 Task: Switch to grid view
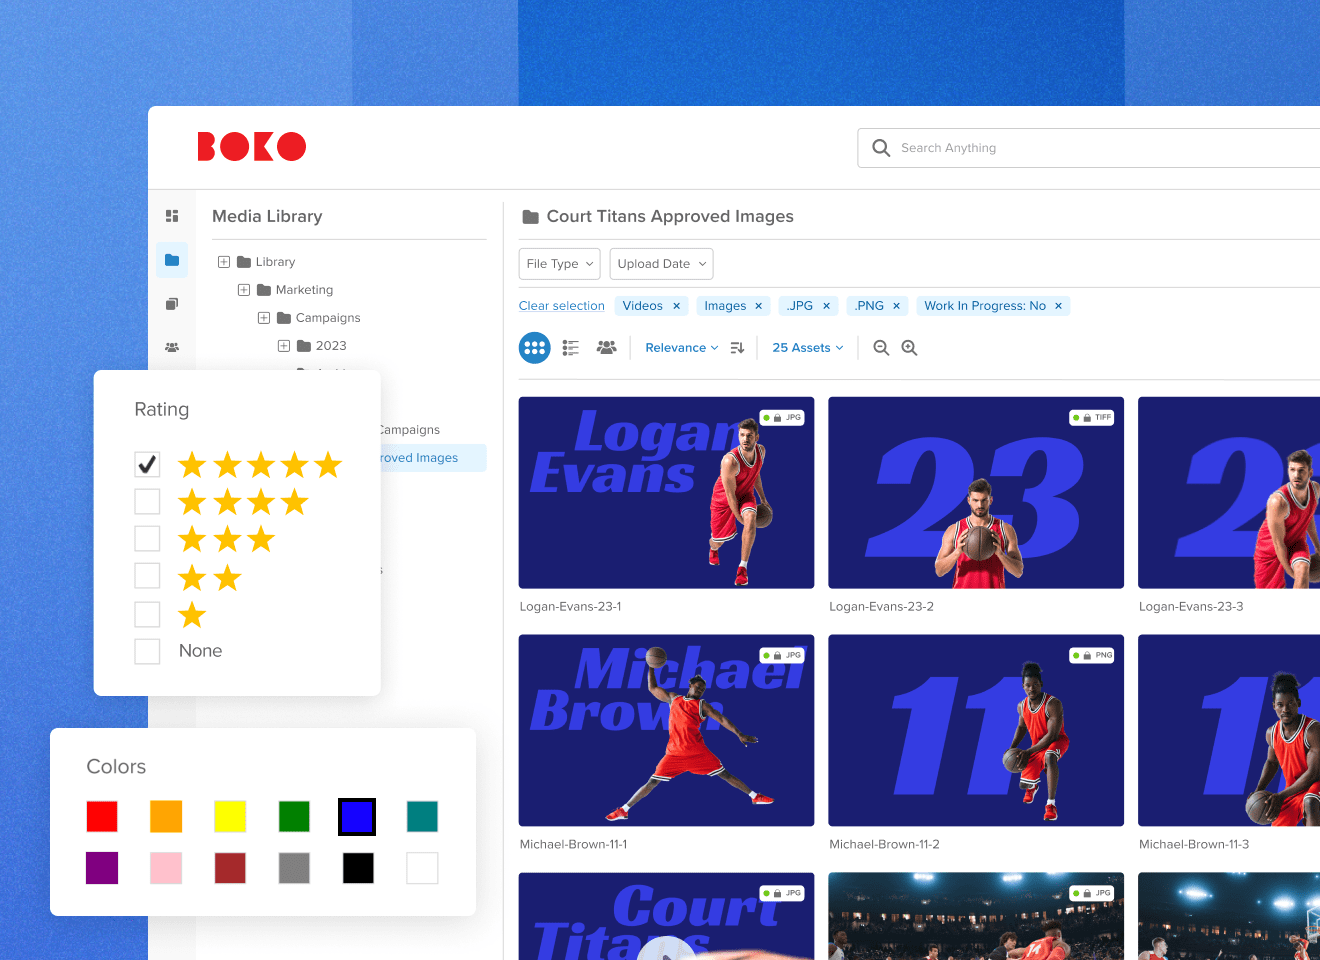click(x=535, y=348)
